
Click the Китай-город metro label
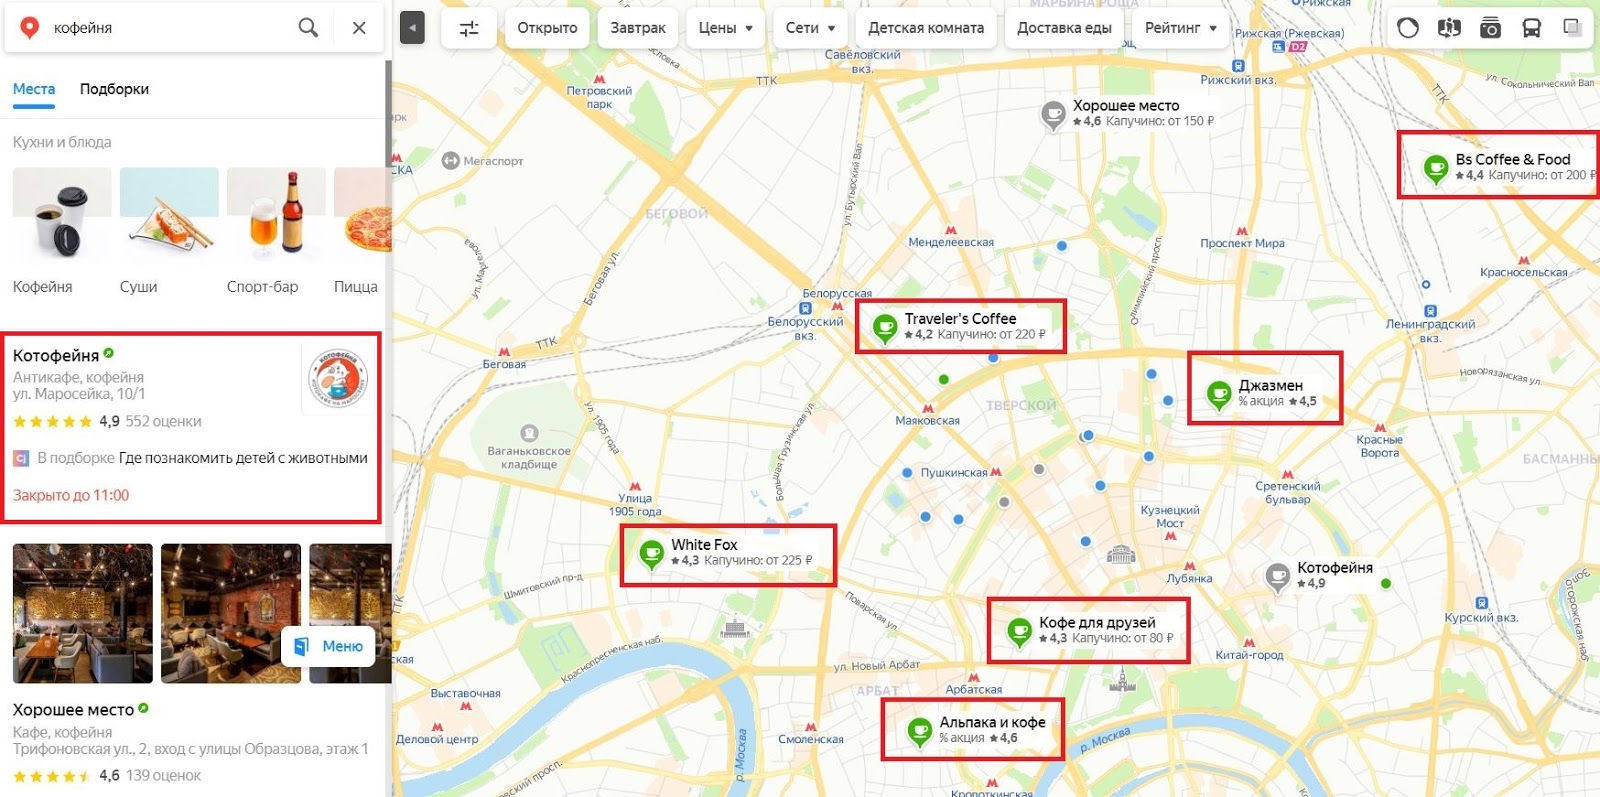tap(1249, 655)
